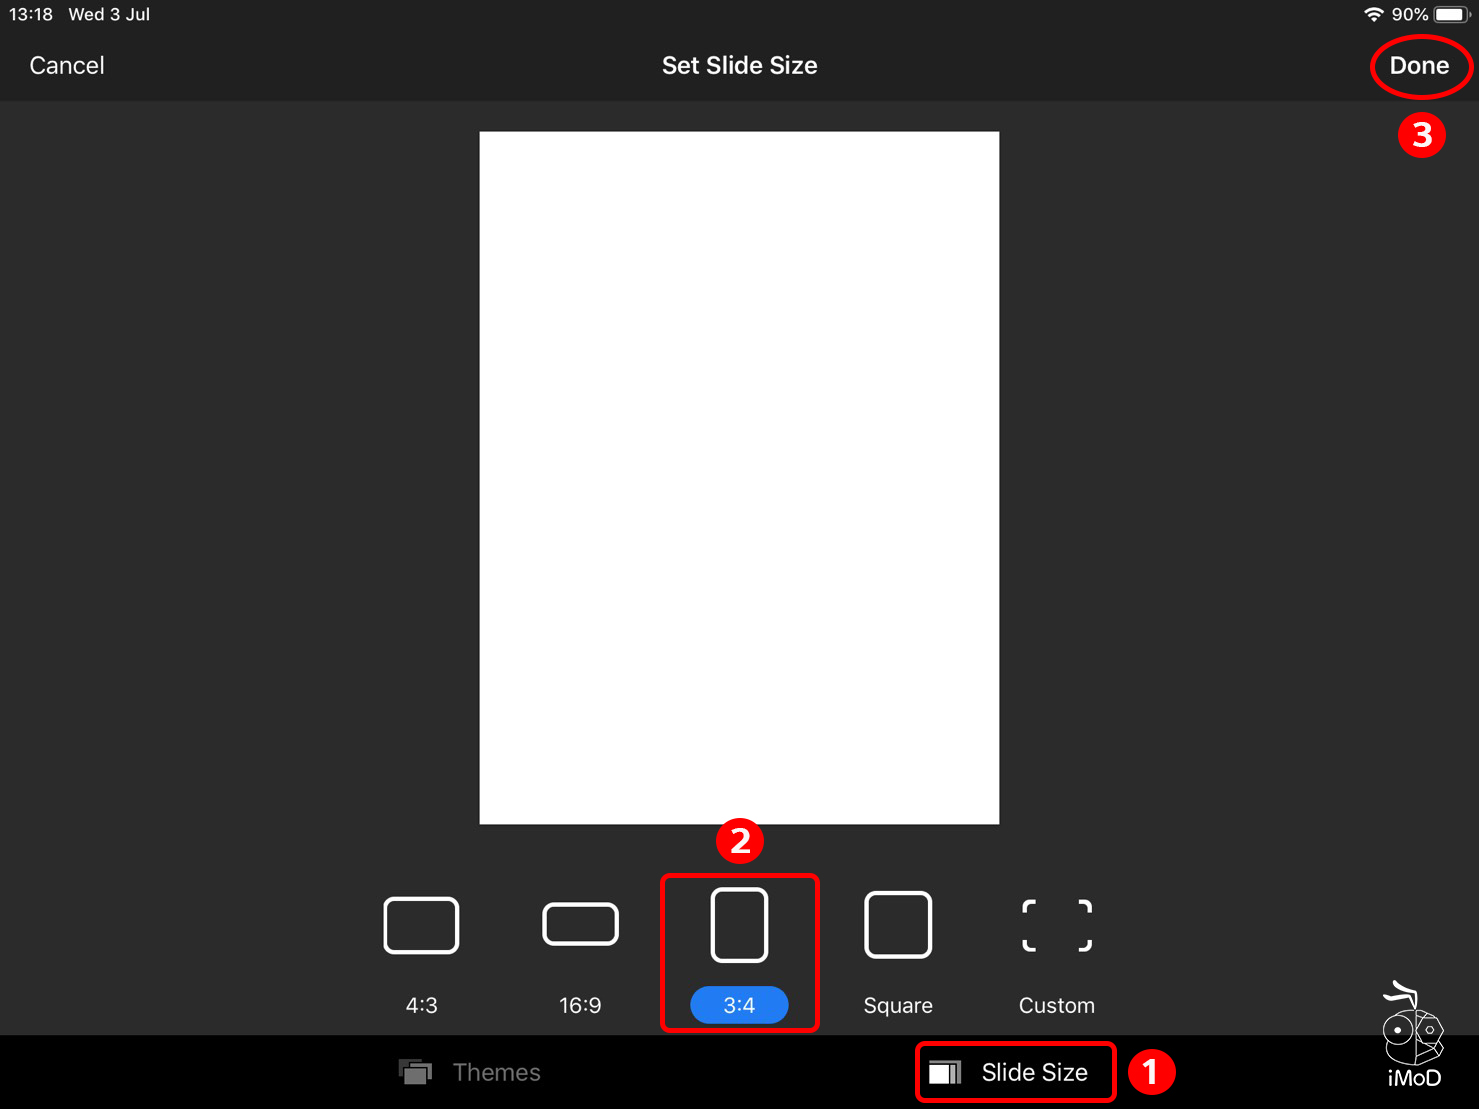Tap the Slide Size icon

pos(944,1072)
